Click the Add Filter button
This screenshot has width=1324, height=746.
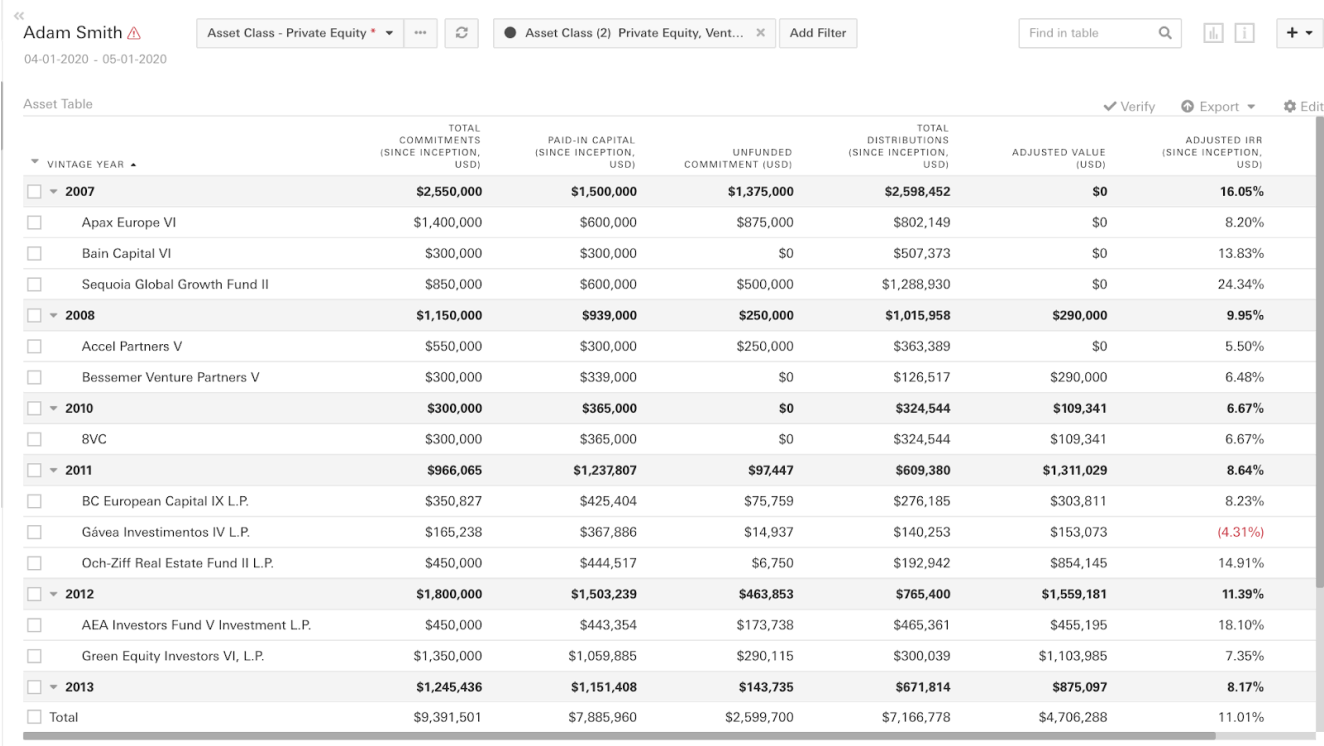817,33
